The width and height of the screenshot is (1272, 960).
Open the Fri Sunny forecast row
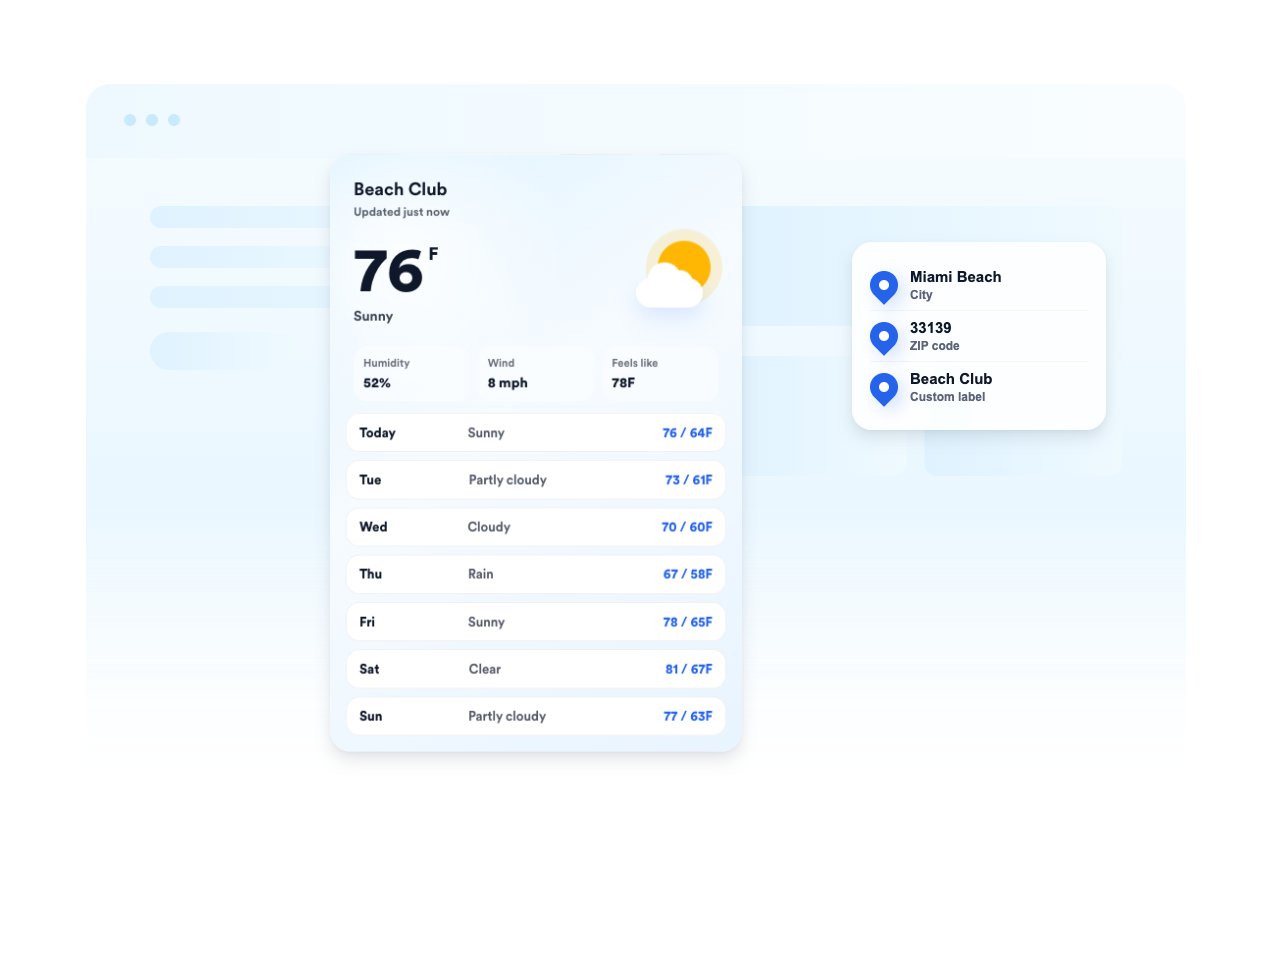536,622
